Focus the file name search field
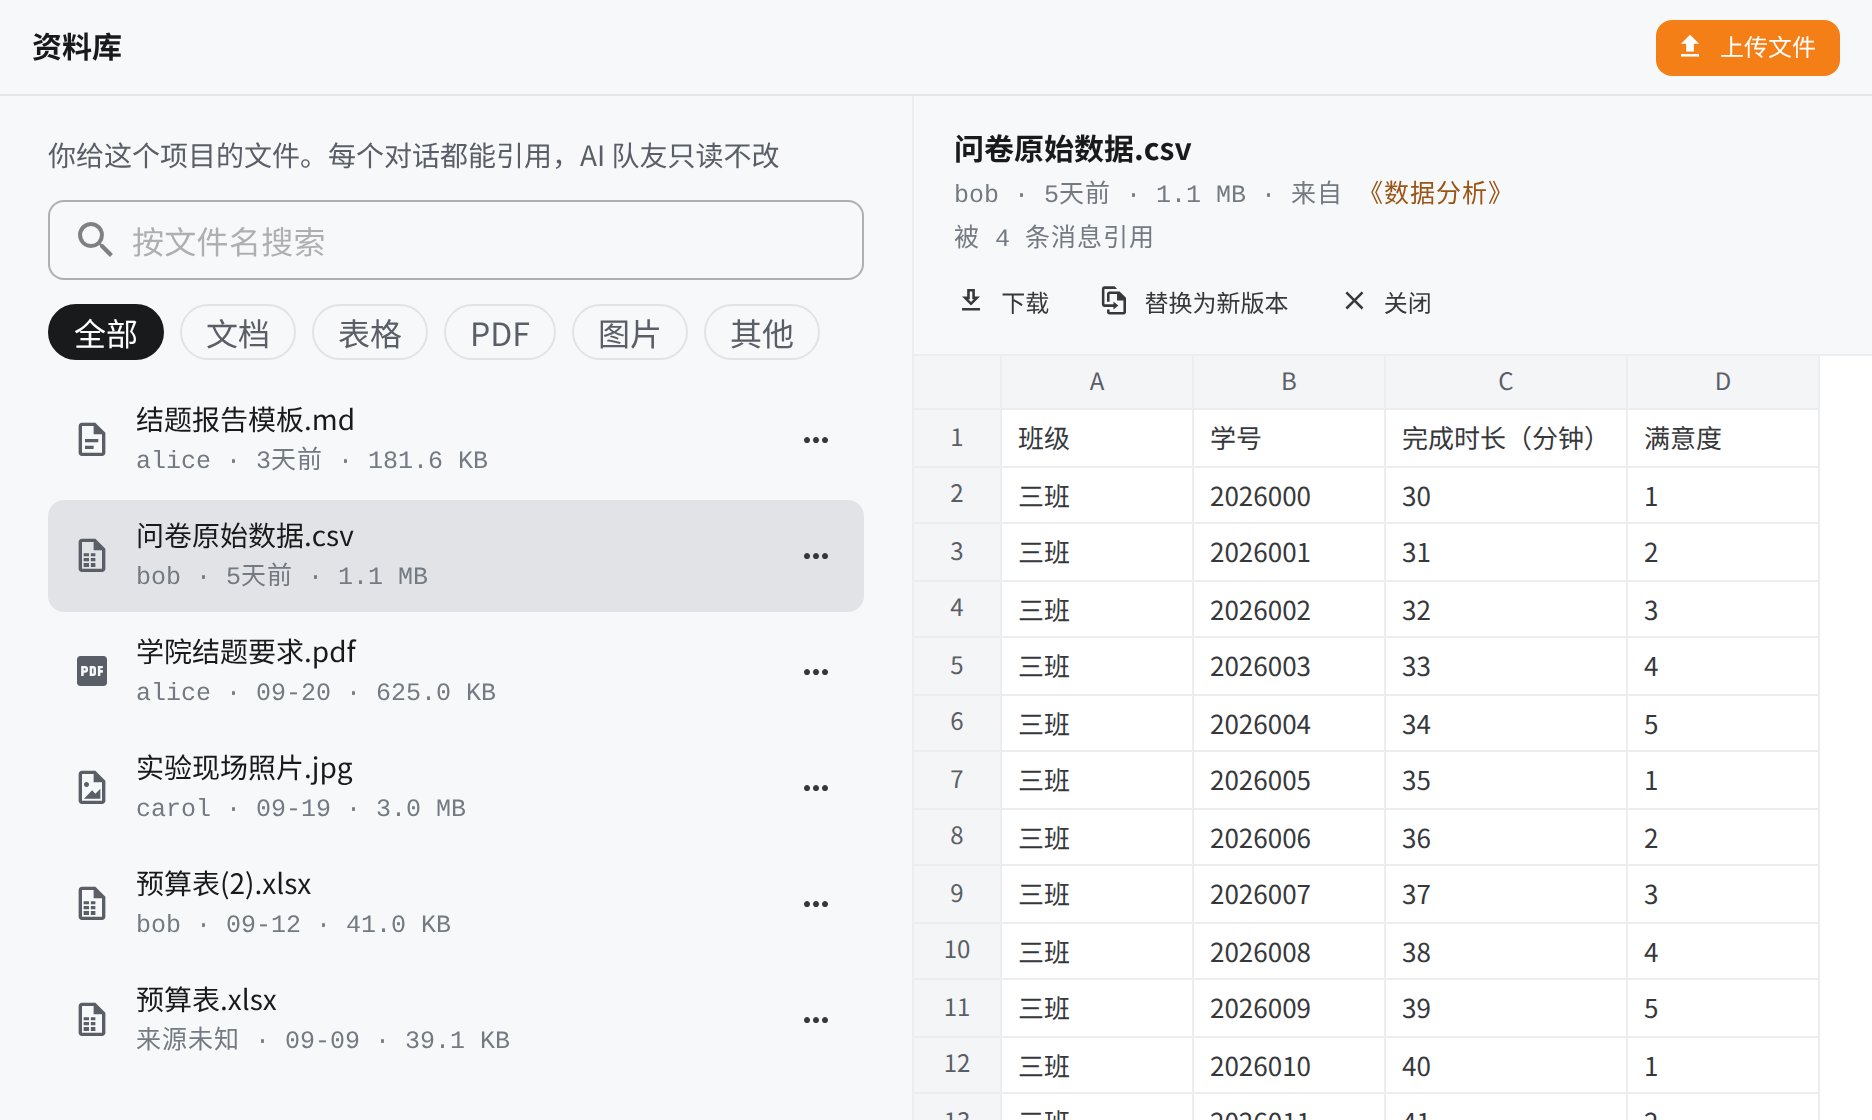This screenshot has height=1120, width=1872. [456, 240]
